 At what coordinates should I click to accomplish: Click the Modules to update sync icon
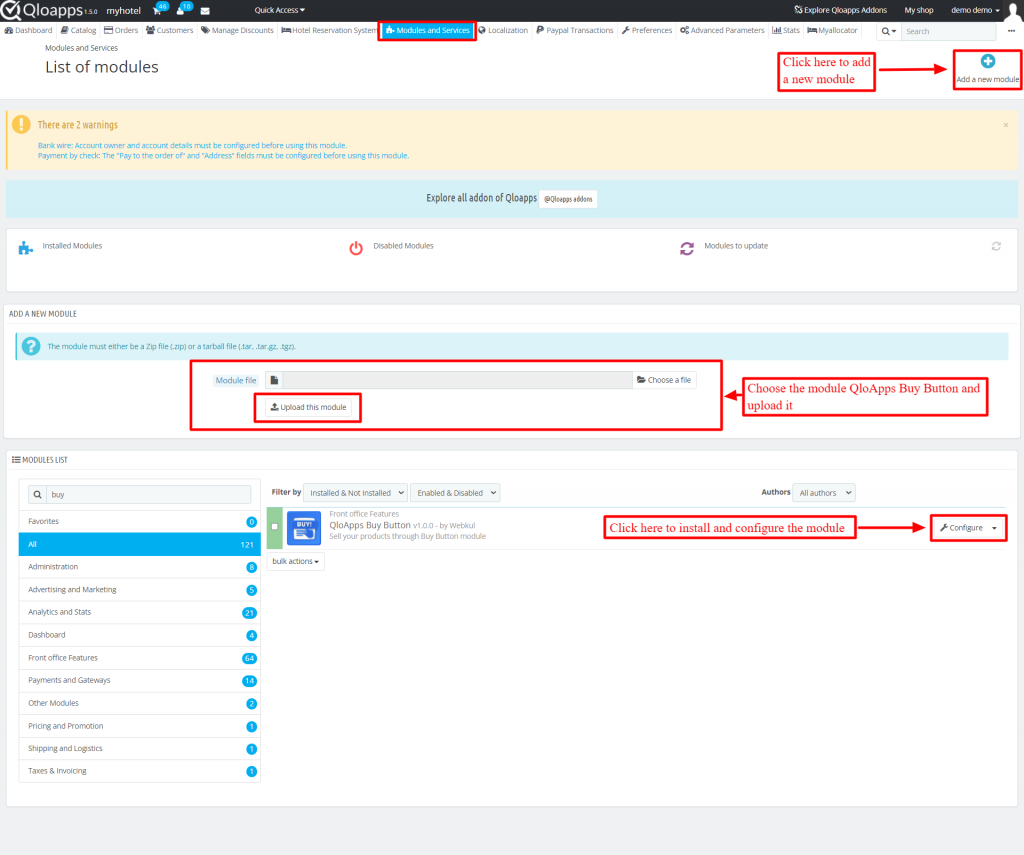(687, 248)
